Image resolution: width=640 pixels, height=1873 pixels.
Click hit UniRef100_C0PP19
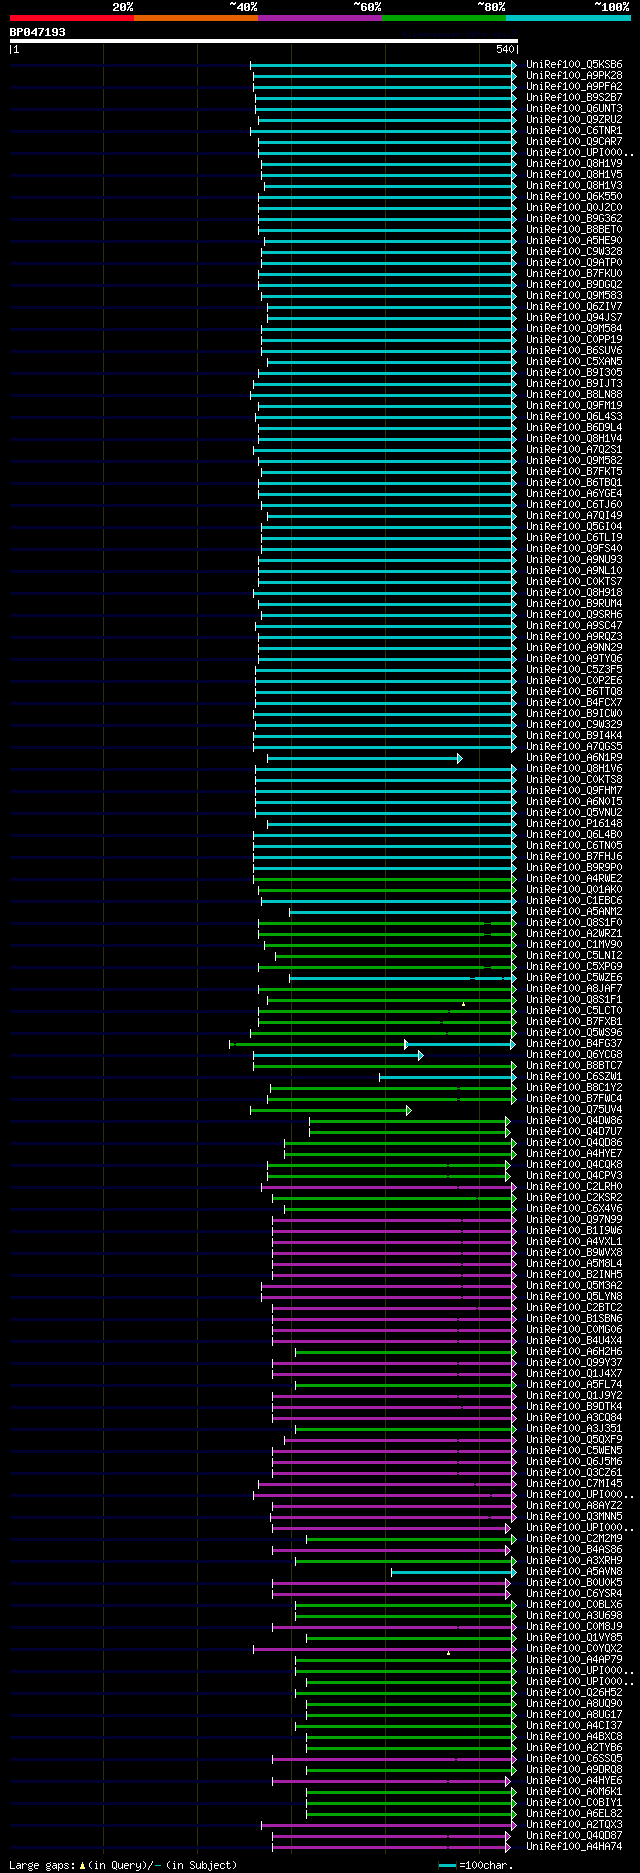pos(574,339)
